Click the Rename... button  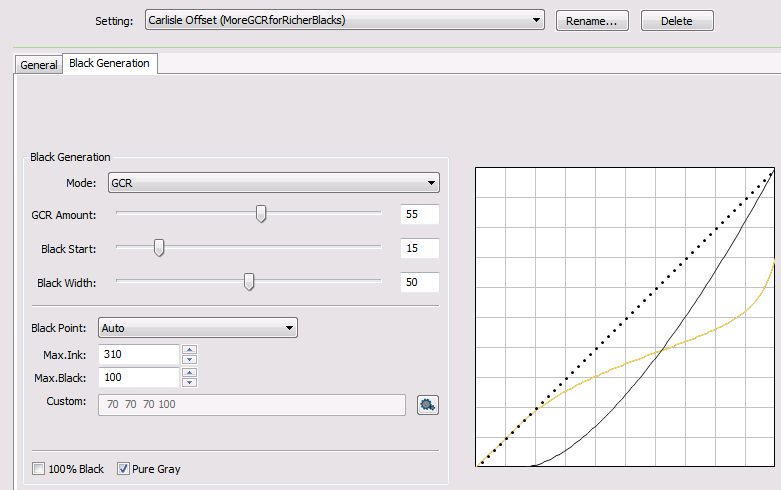592,21
